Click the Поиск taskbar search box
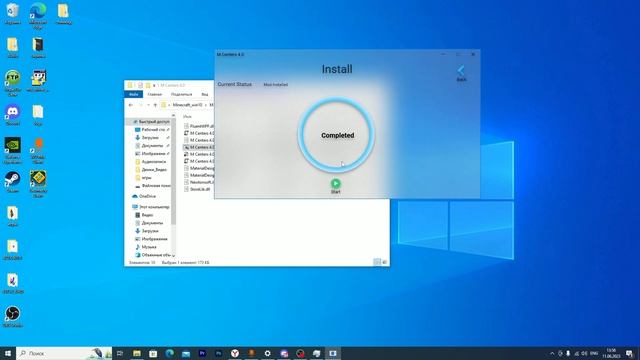Image resolution: width=640 pixels, height=360 pixels. pos(64,353)
